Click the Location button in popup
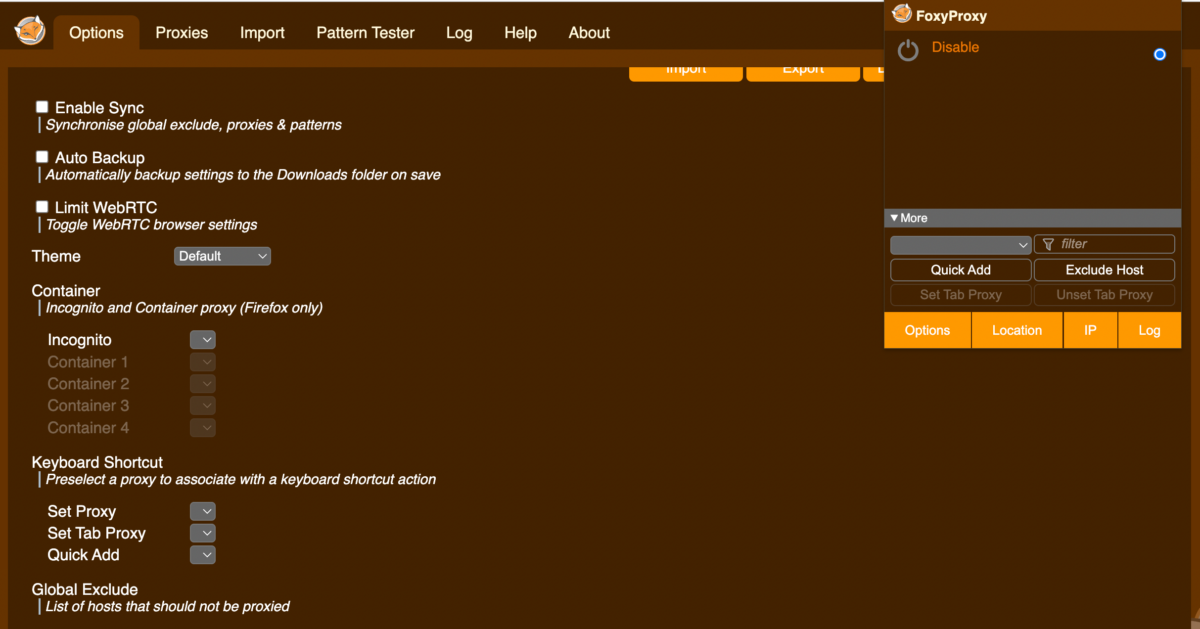1200x629 pixels. pos(1016,330)
